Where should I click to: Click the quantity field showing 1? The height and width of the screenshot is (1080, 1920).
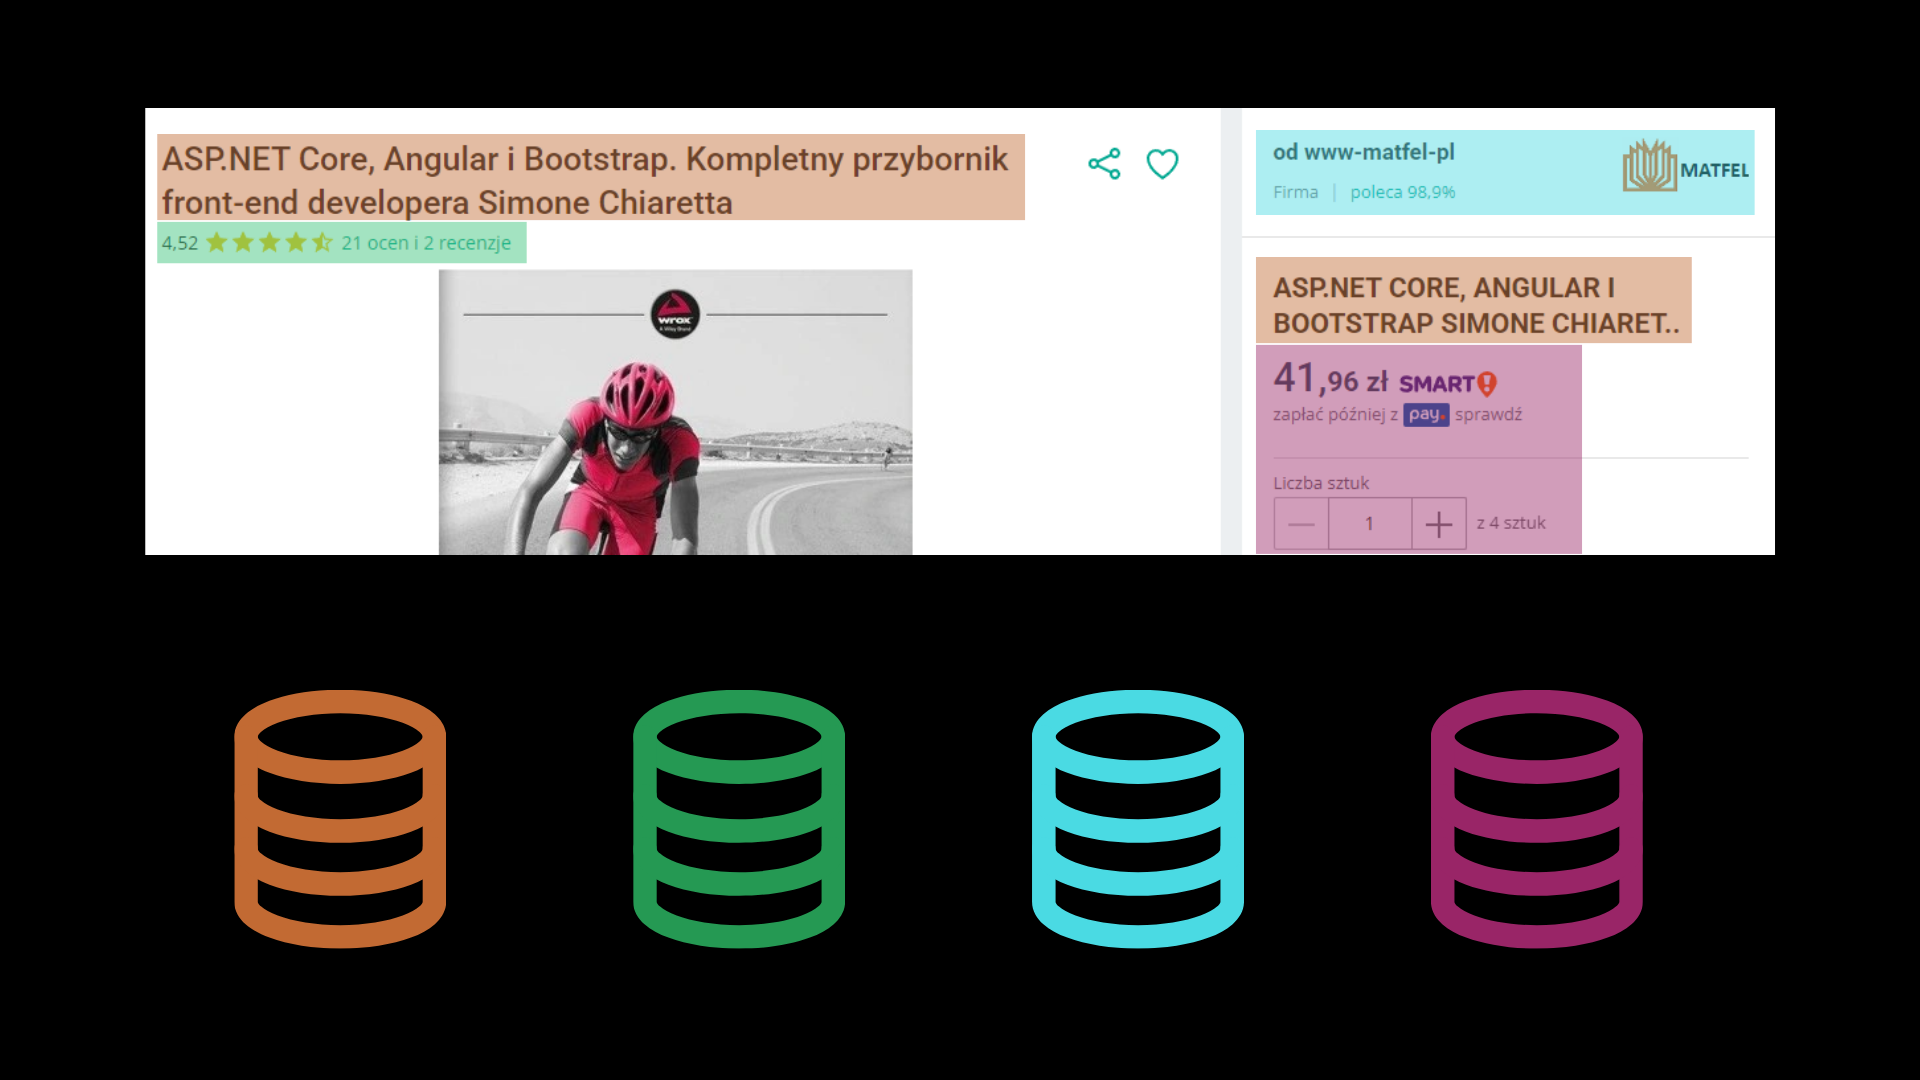[1370, 524]
